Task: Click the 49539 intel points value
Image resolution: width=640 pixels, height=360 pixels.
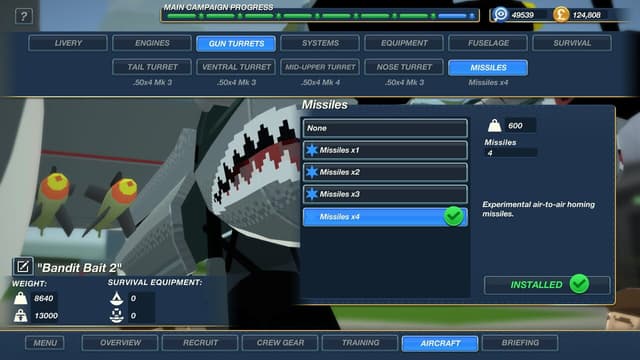Action: point(522,15)
